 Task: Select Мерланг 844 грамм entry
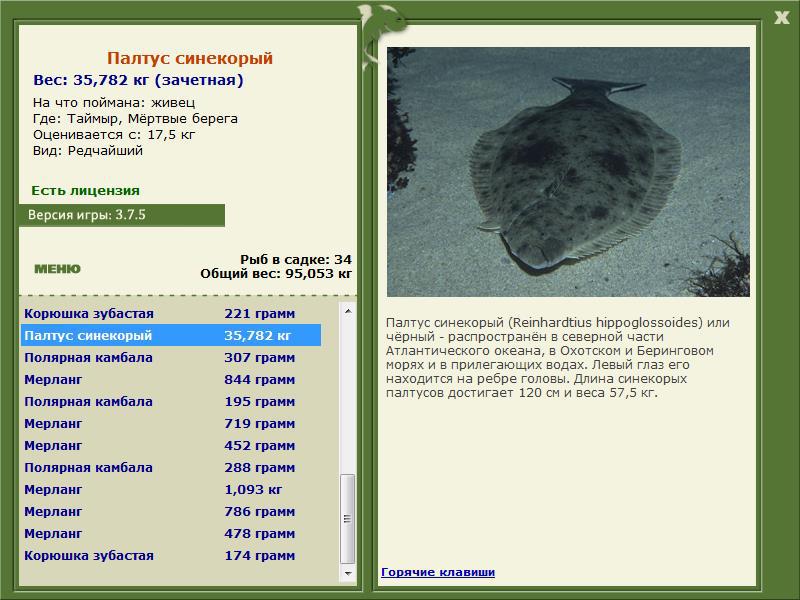(x=171, y=379)
